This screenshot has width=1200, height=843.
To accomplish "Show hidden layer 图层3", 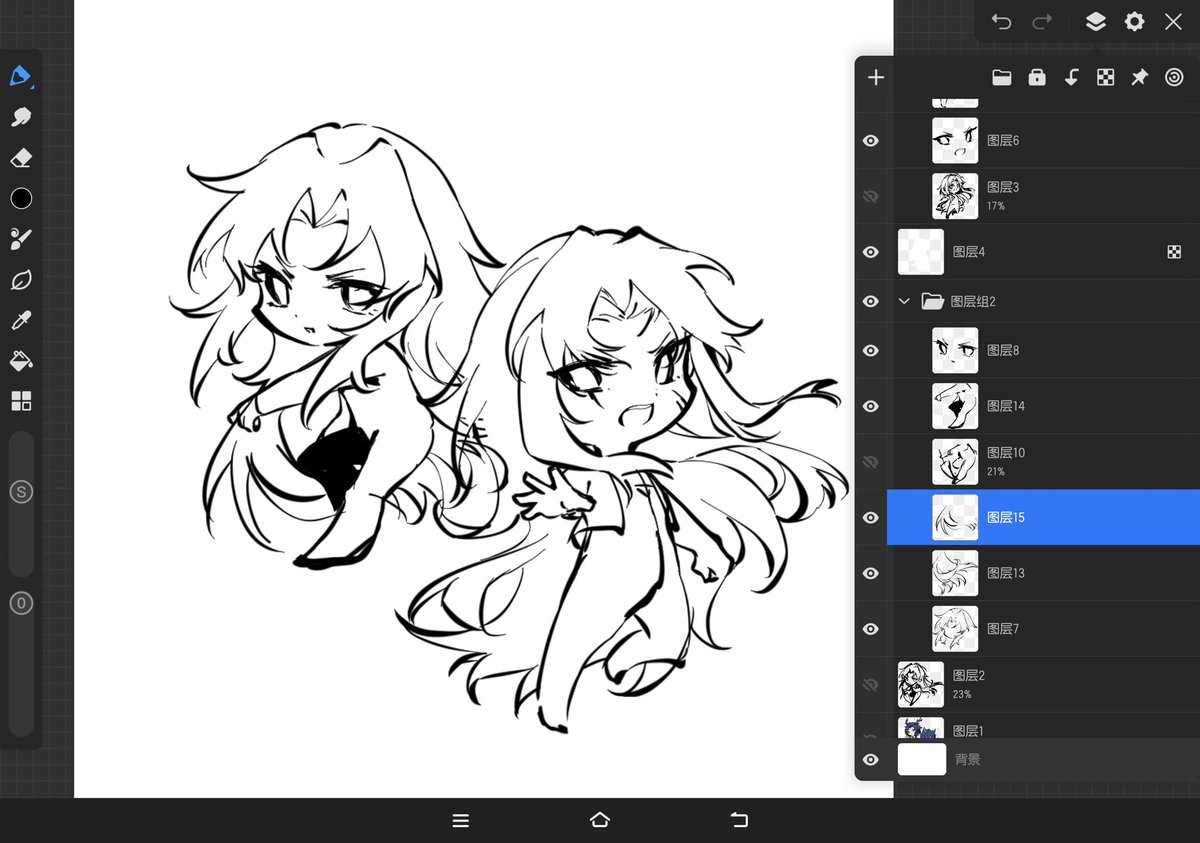I will pyautogui.click(x=871, y=196).
